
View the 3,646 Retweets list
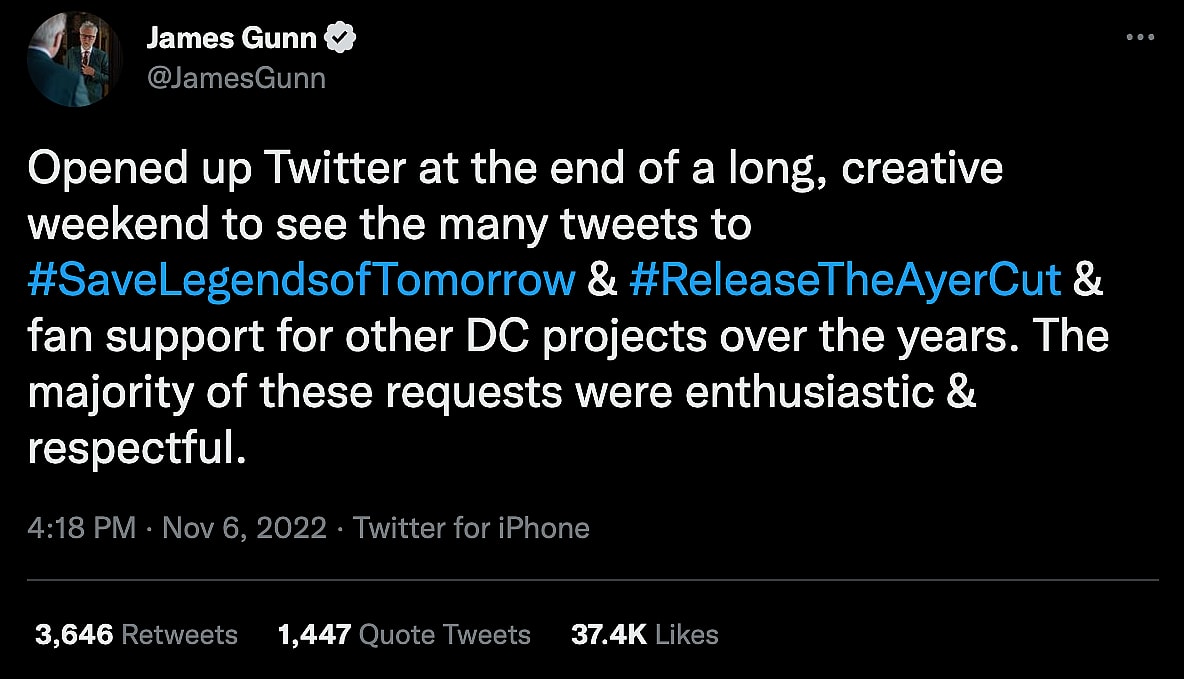137,634
